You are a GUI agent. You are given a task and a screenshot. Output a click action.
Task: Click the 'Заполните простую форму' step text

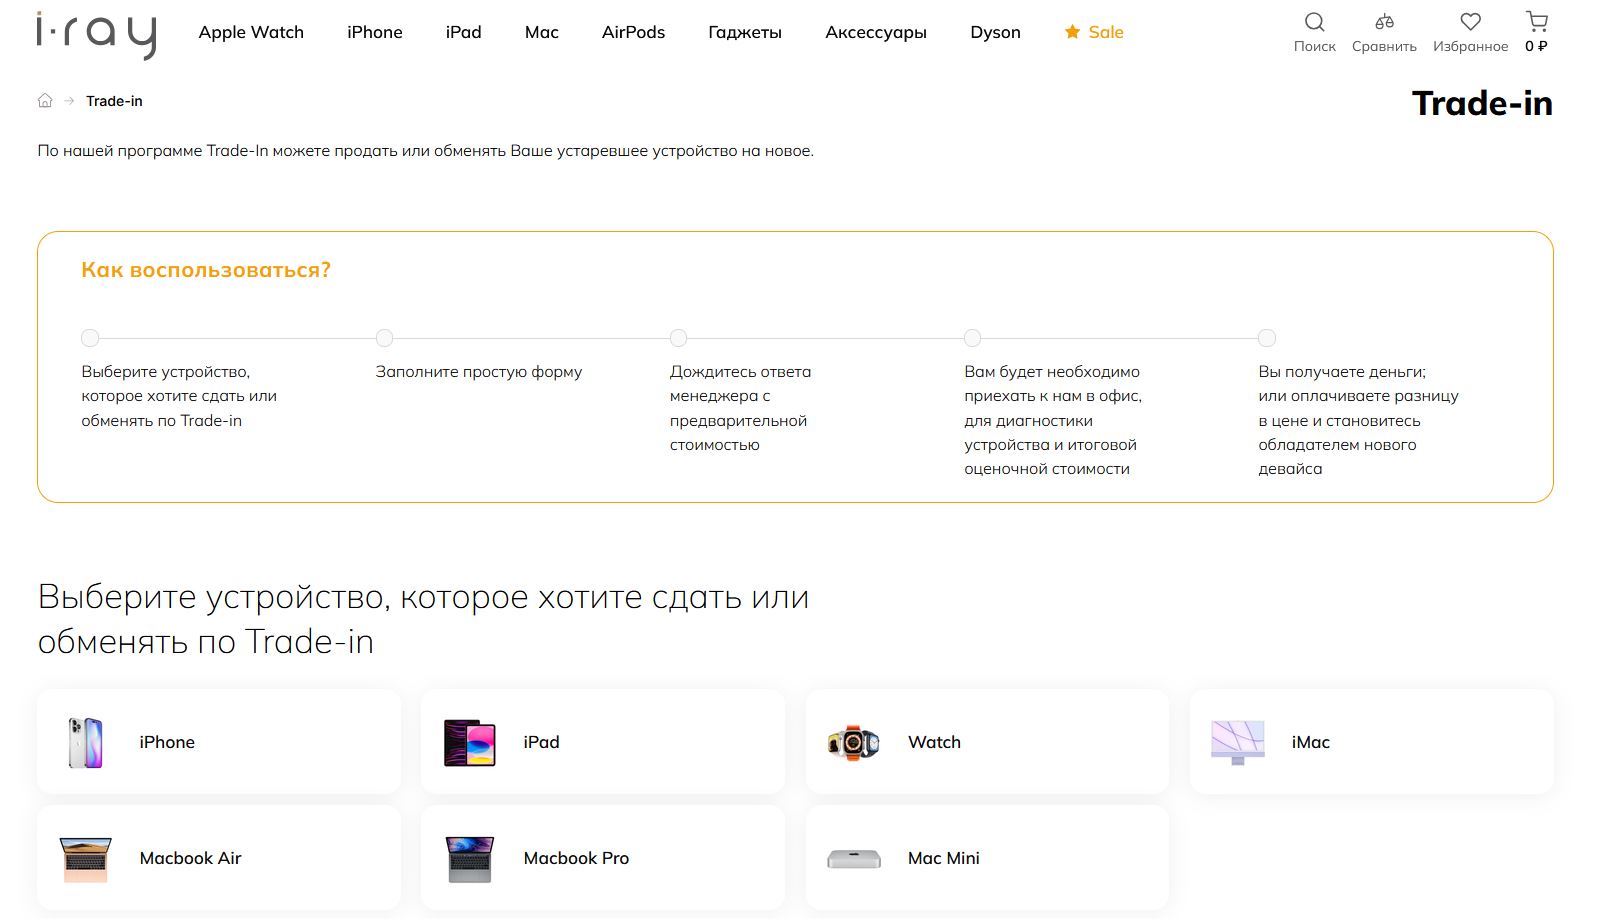pyautogui.click(x=478, y=372)
